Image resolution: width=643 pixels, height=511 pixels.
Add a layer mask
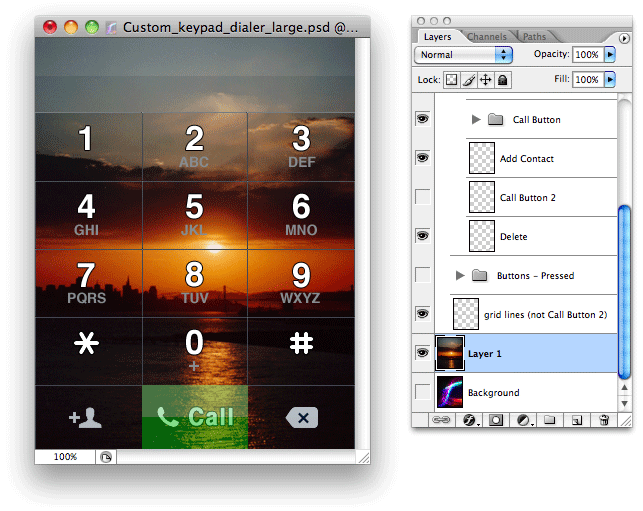pos(496,420)
